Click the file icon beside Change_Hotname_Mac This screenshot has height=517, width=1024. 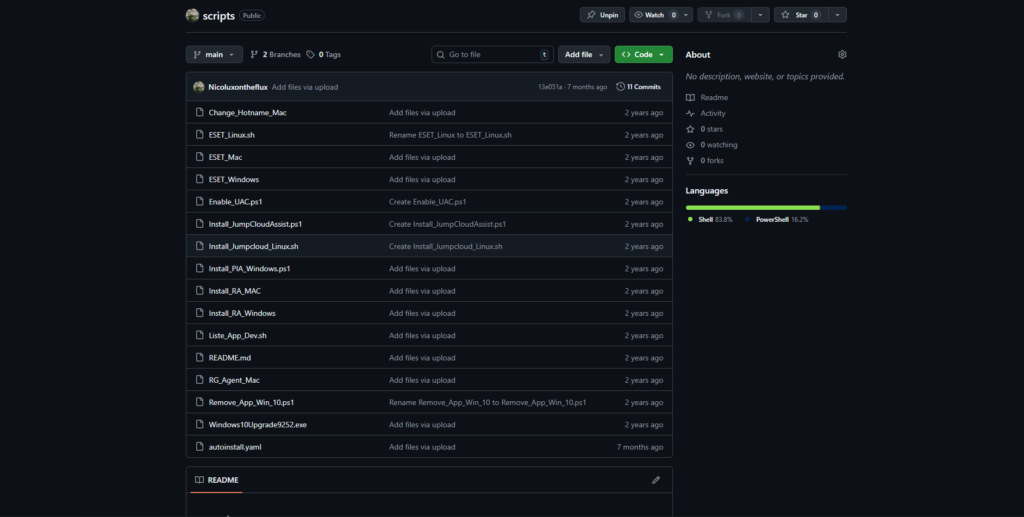click(x=200, y=112)
